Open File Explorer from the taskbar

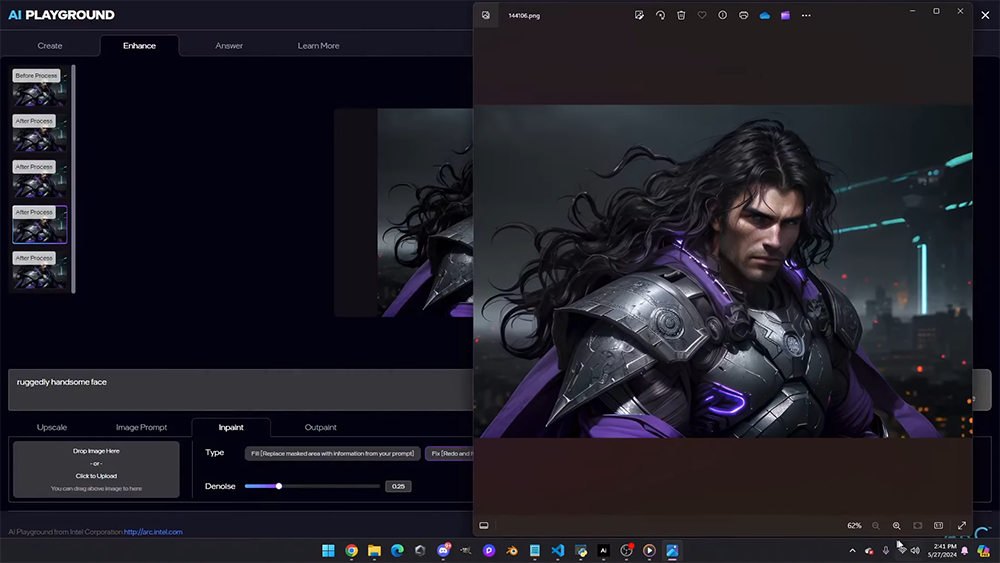pyautogui.click(x=374, y=550)
